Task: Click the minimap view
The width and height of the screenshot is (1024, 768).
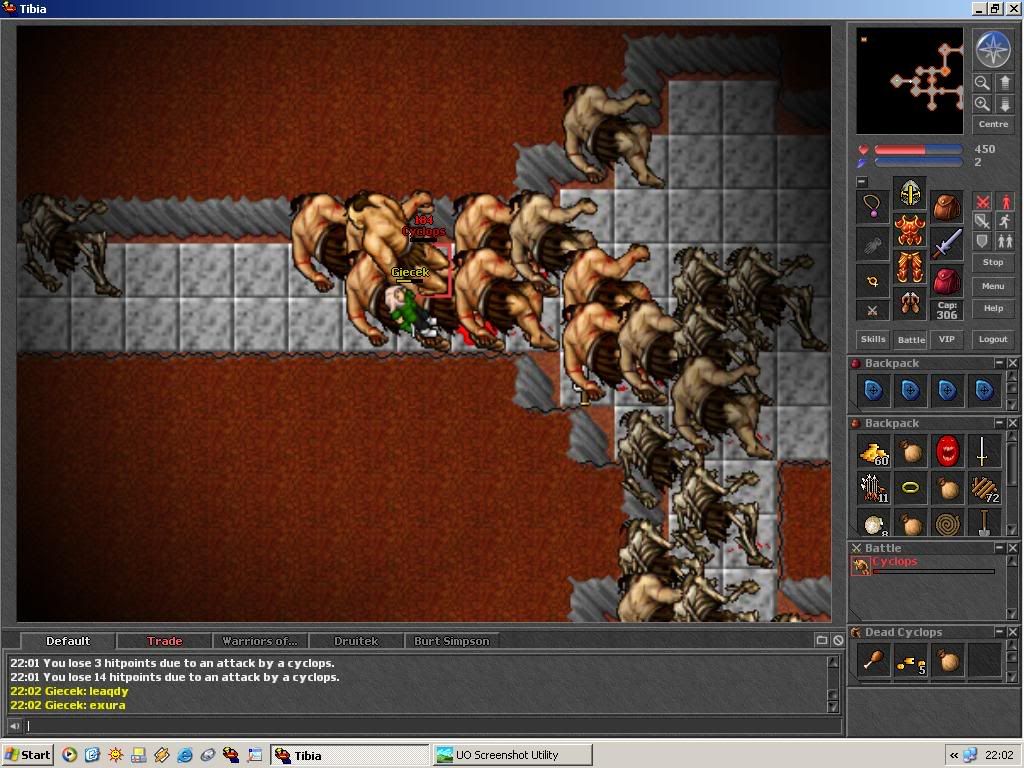Action: point(909,81)
